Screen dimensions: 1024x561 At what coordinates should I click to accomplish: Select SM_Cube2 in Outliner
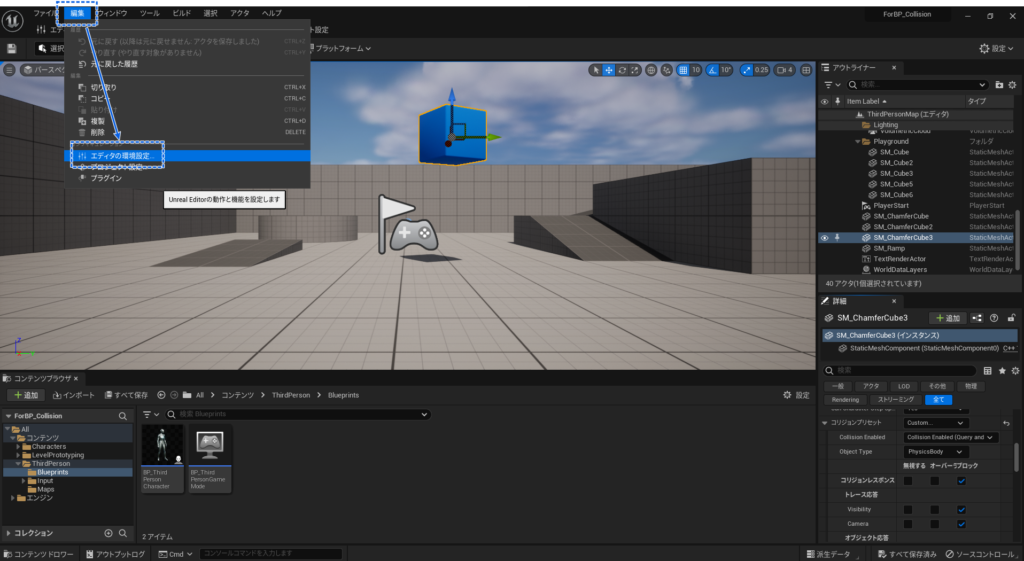click(x=896, y=163)
